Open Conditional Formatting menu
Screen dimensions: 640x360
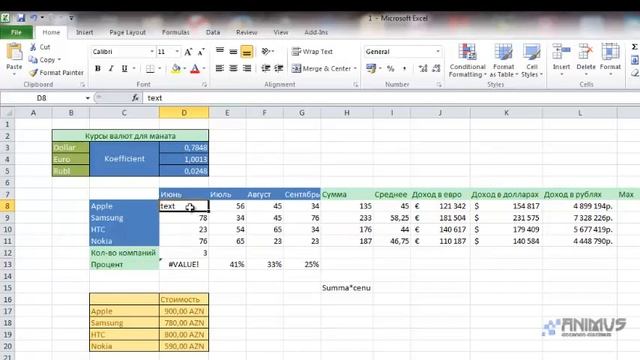pyautogui.click(x=467, y=60)
